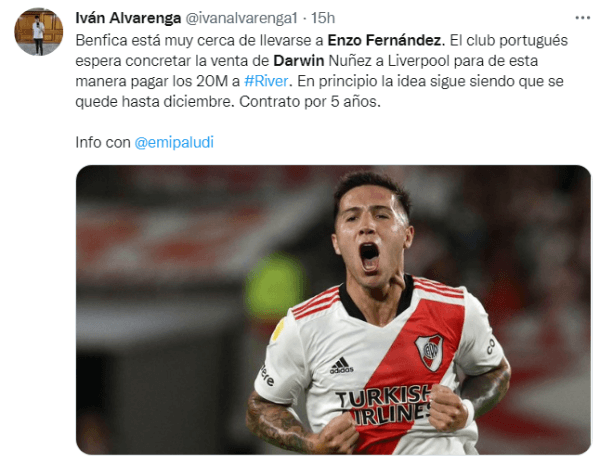Screen dimensions: 600x464
Task: Open the Iván Alvarenga display name
Action: (x=128, y=18)
